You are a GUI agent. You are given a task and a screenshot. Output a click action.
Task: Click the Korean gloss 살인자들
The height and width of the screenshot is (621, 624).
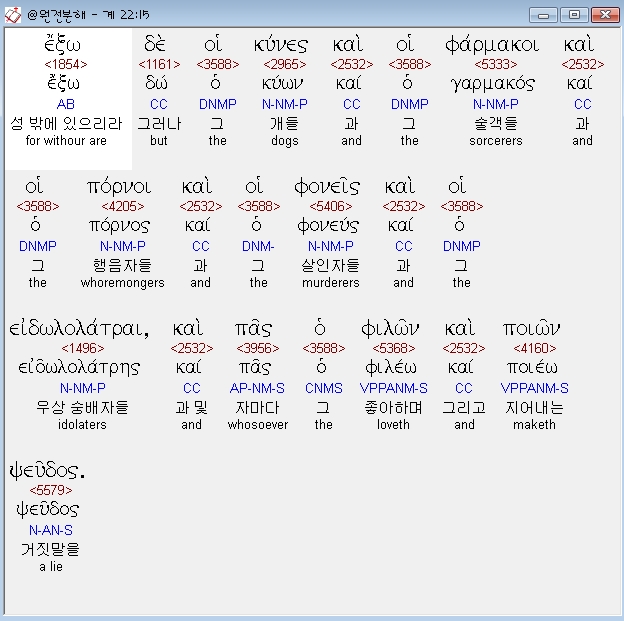pos(330,265)
